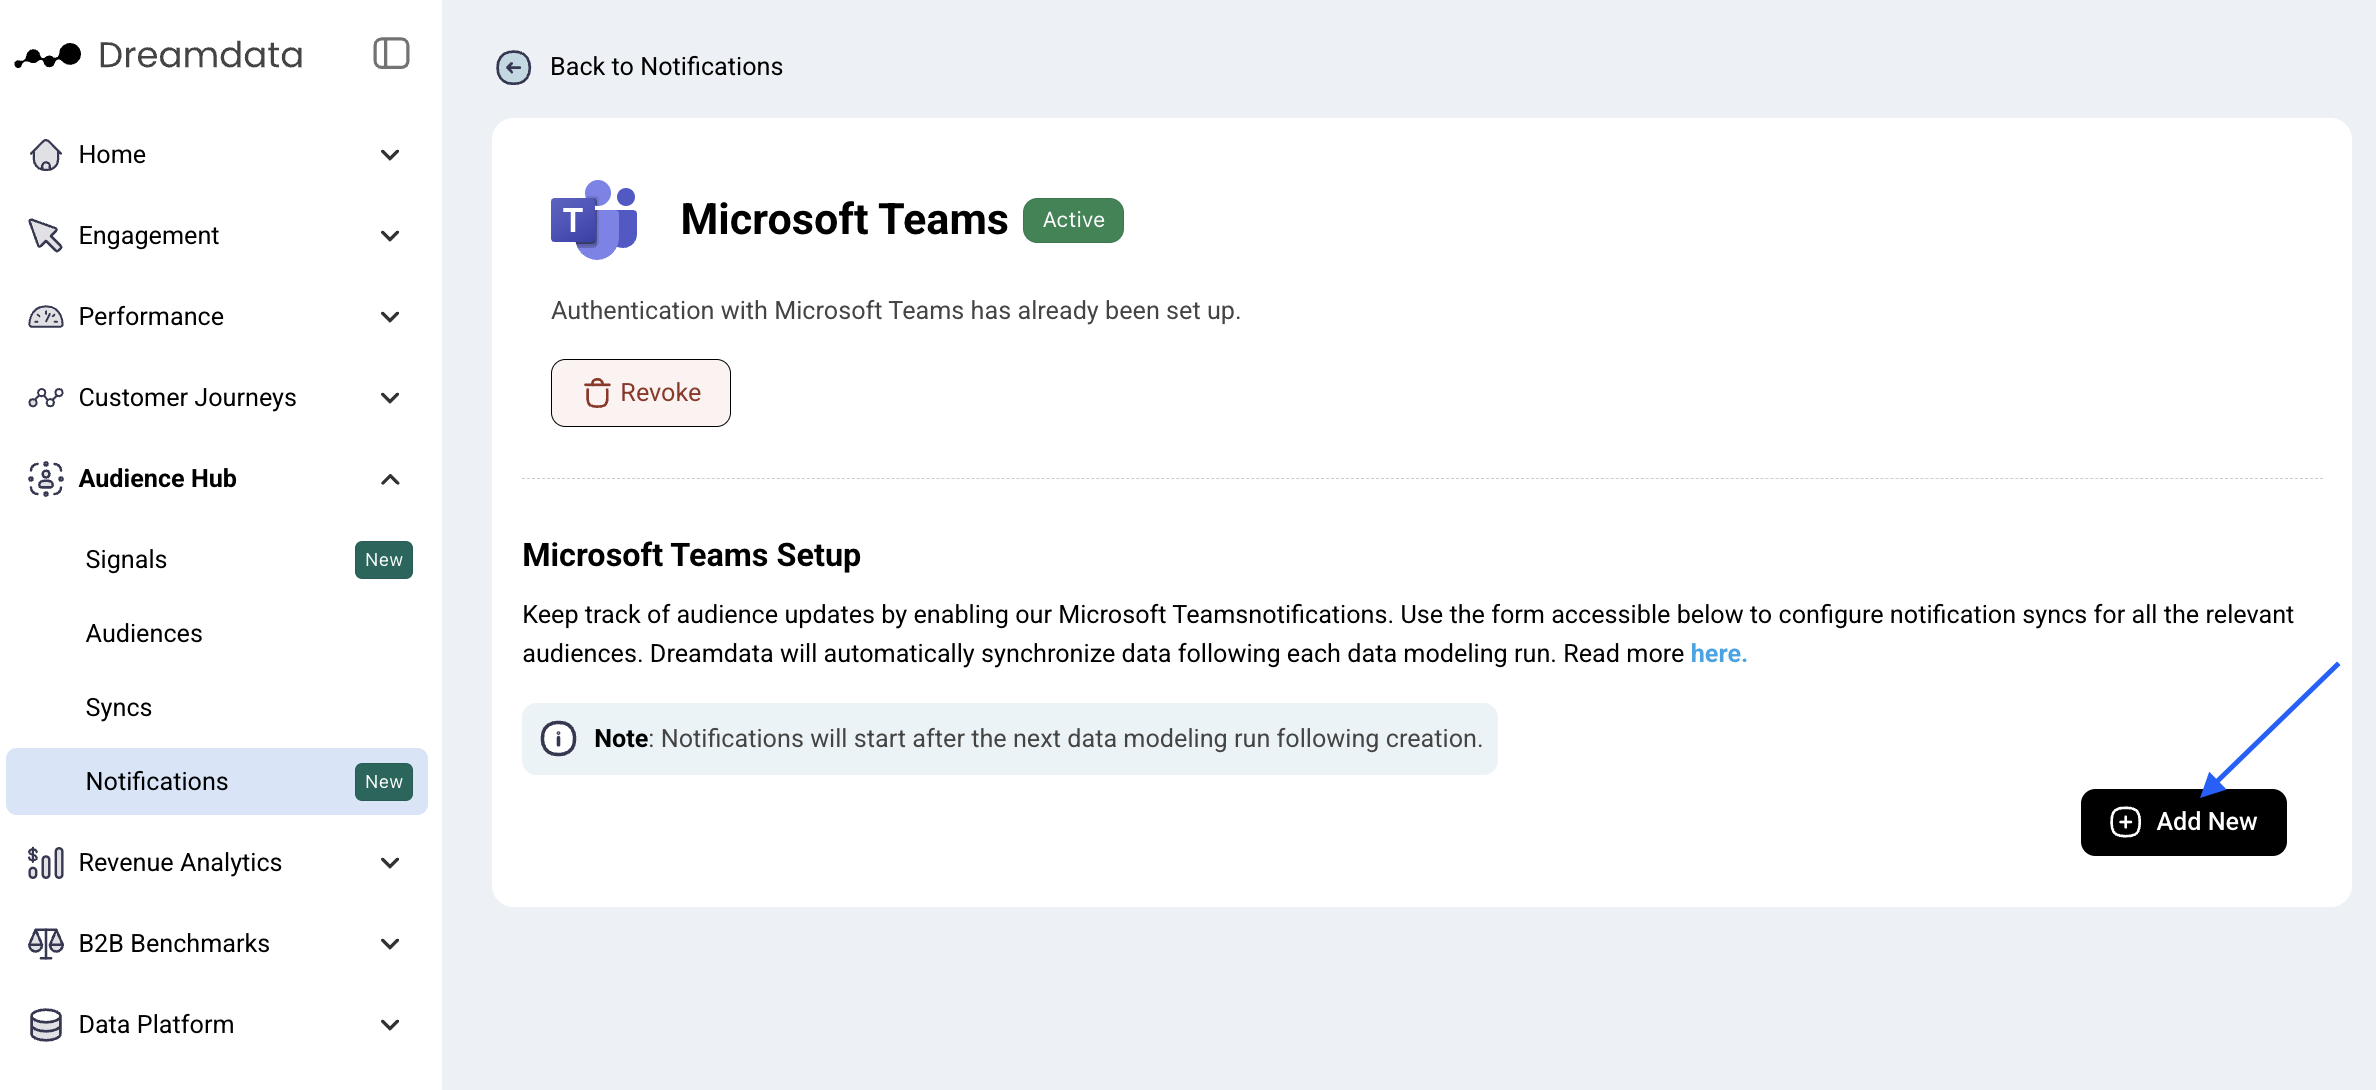2376x1090 pixels.
Task: Click the 'Authentication with Microsoft Teams' text
Action: (x=896, y=311)
